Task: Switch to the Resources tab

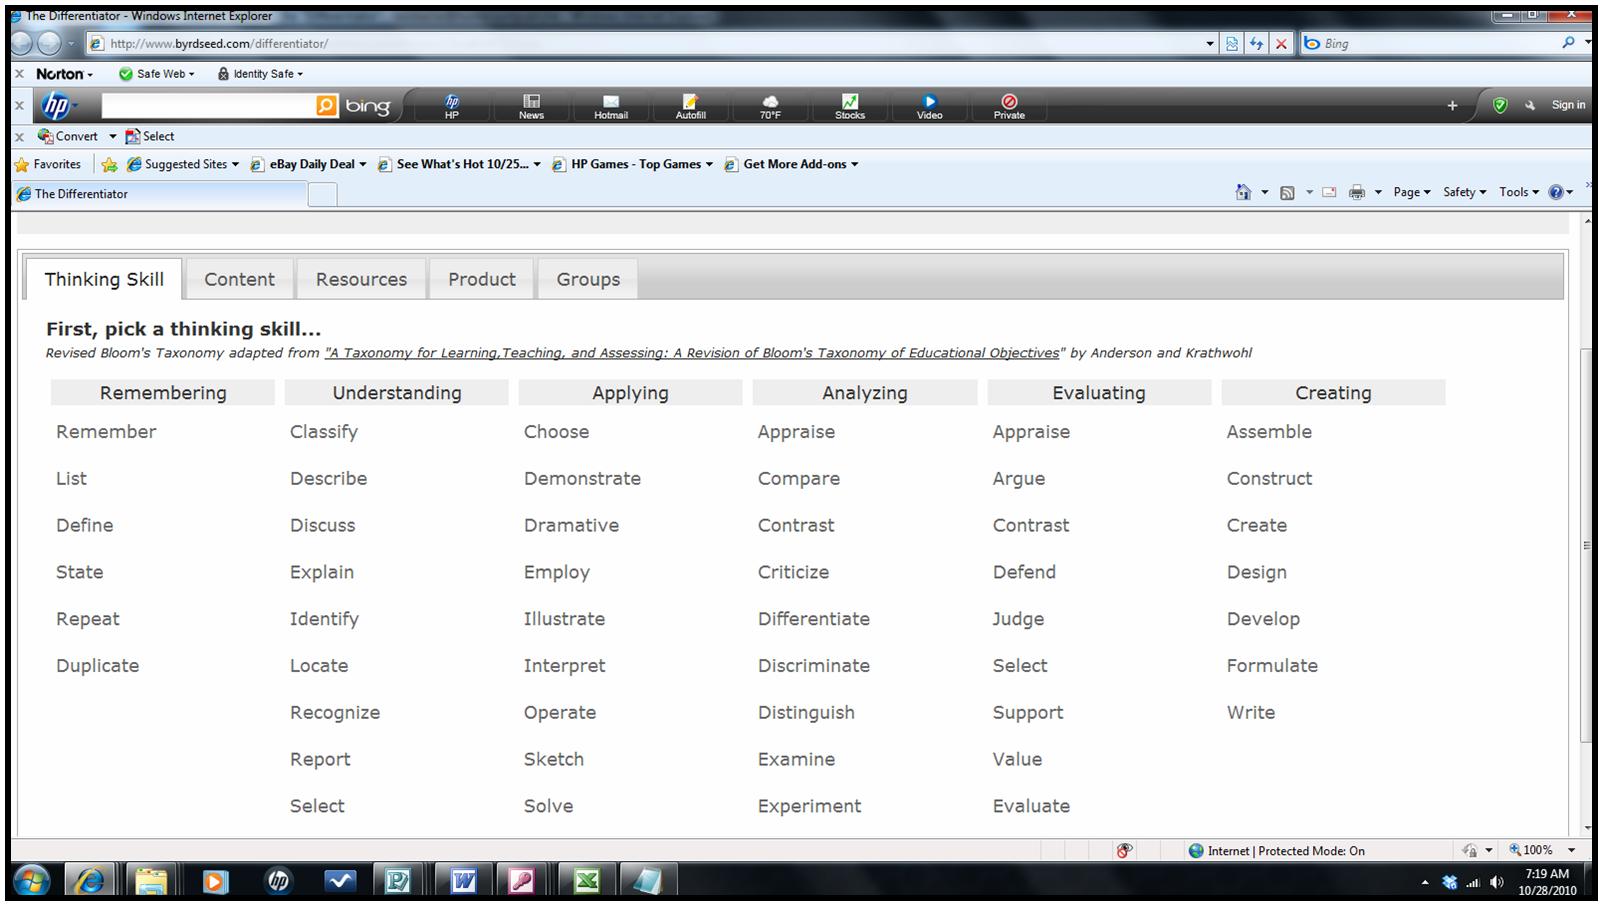Action: tap(361, 279)
